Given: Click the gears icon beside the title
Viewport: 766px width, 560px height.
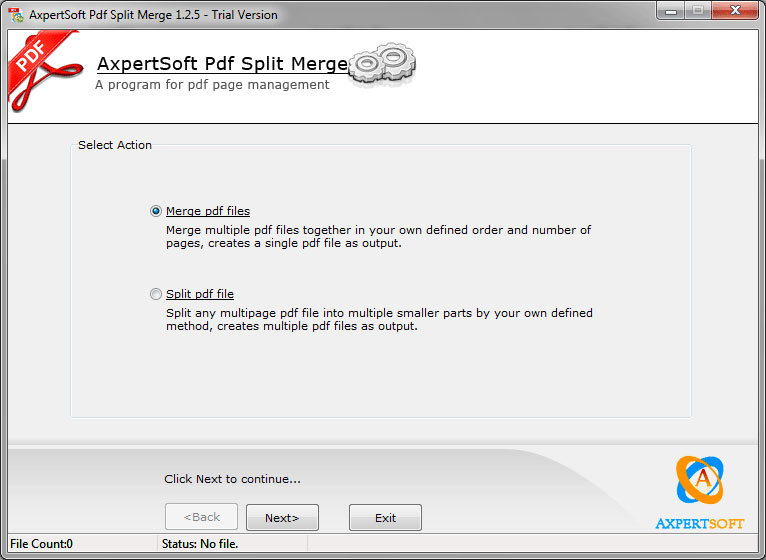Looking at the screenshot, I should 384,63.
